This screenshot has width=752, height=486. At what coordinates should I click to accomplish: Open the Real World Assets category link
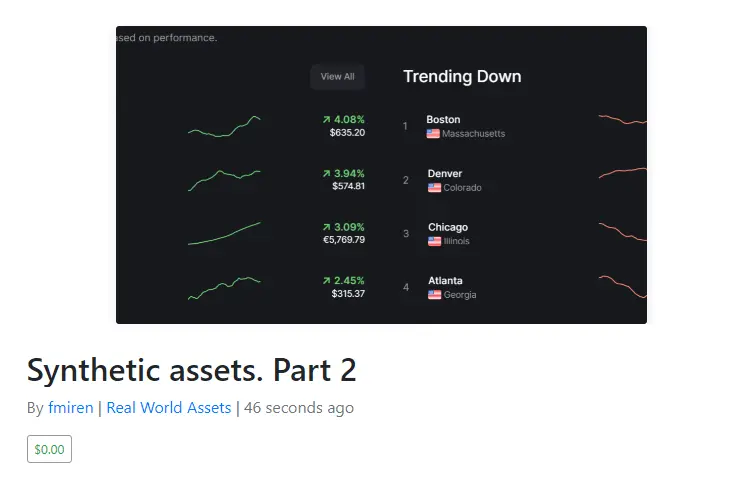pyautogui.click(x=169, y=407)
